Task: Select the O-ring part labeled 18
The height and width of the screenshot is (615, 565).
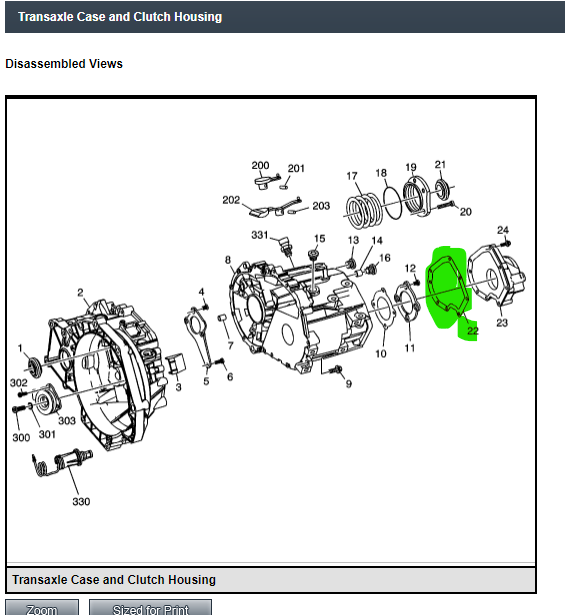Action: 392,203
